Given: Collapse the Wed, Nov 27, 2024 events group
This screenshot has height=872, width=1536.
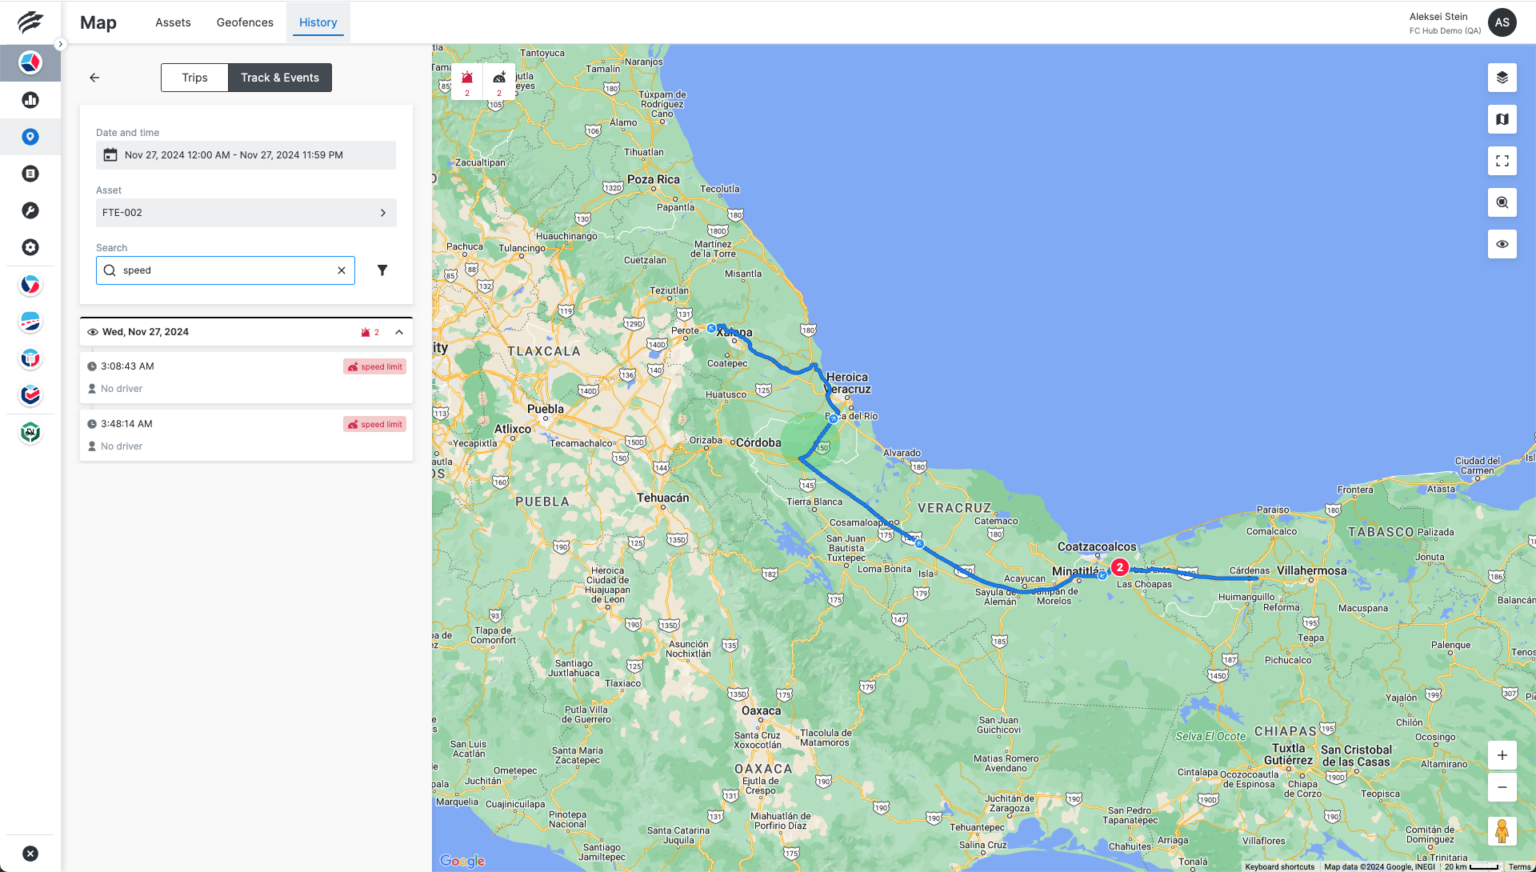Looking at the screenshot, I should [399, 331].
